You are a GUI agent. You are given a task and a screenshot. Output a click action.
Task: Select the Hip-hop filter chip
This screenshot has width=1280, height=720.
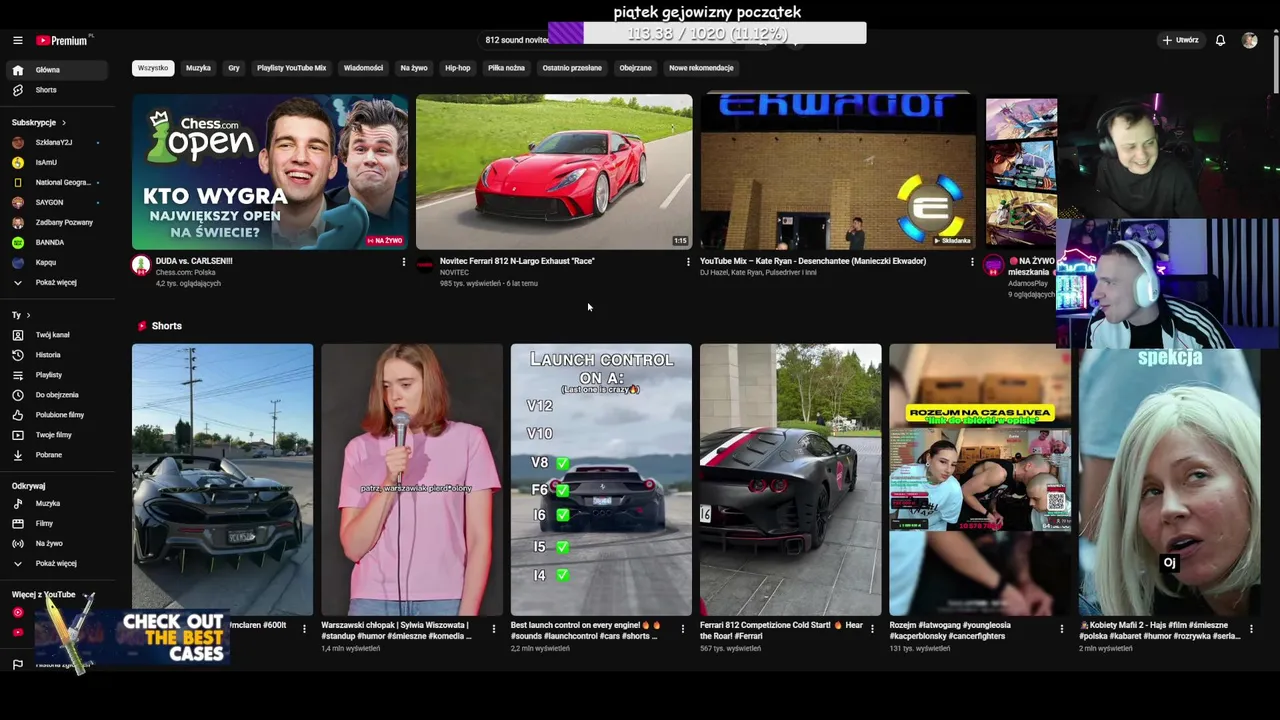click(x=457, y=68)
